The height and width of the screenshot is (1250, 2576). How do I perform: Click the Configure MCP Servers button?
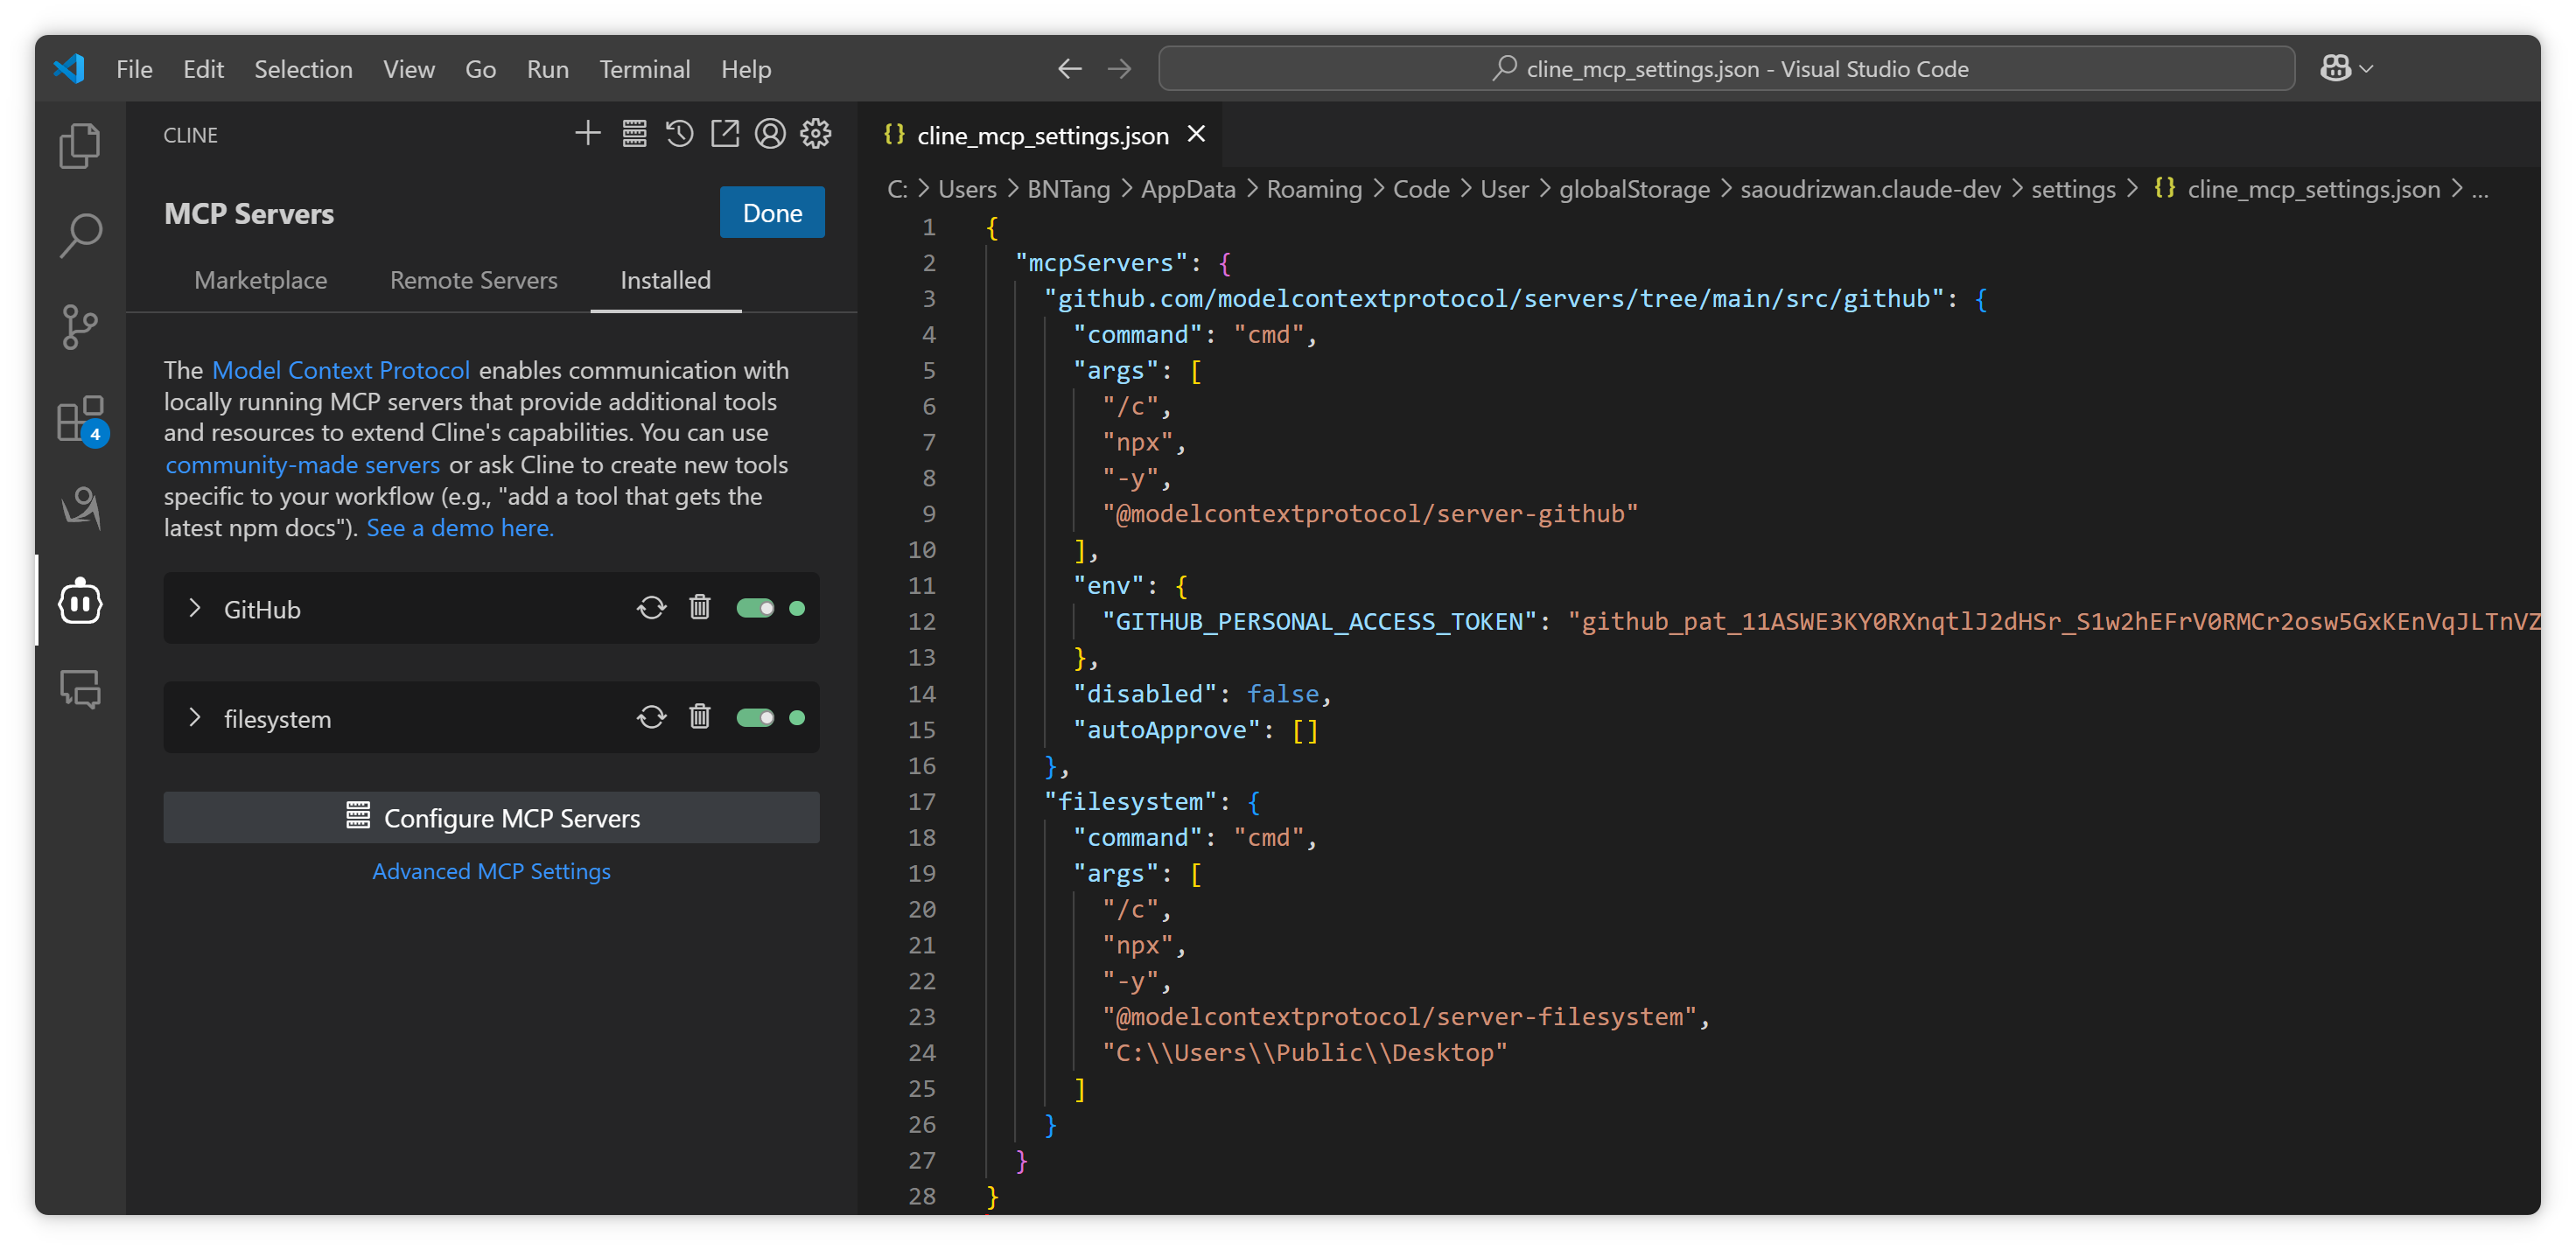491,818
